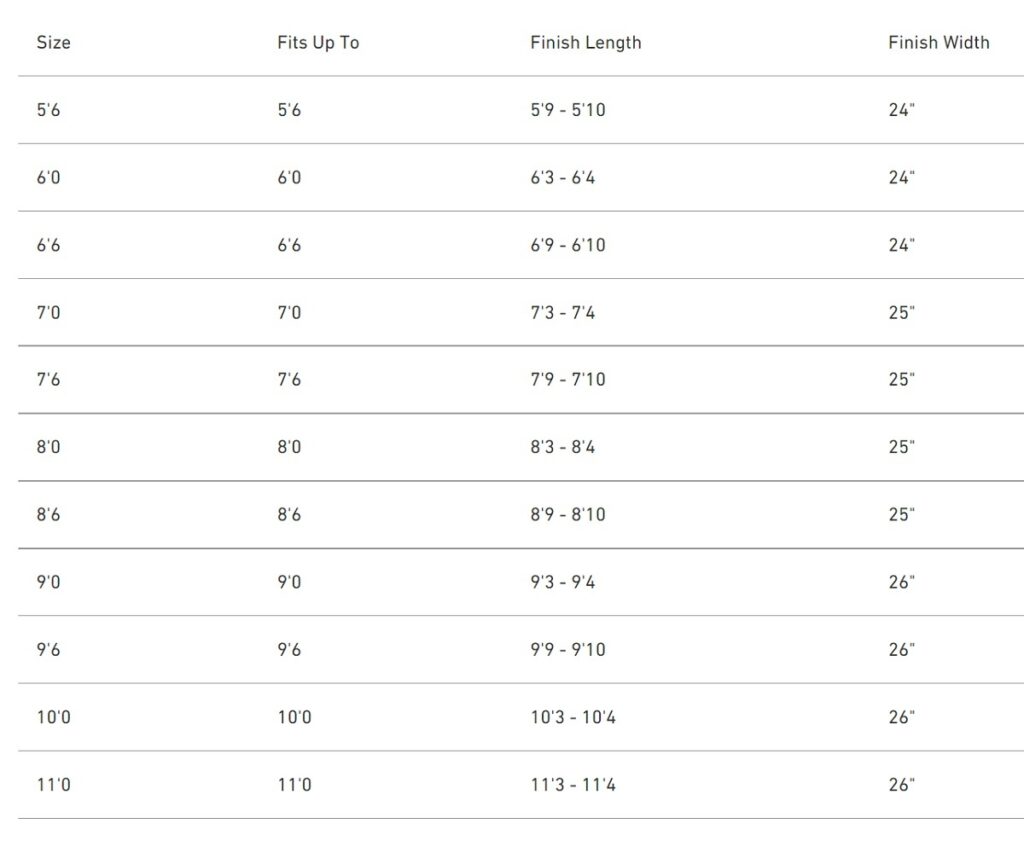Click the Fits Up To header
The width and height of the screenshot is (1024, 841).
tap(318, 43)
